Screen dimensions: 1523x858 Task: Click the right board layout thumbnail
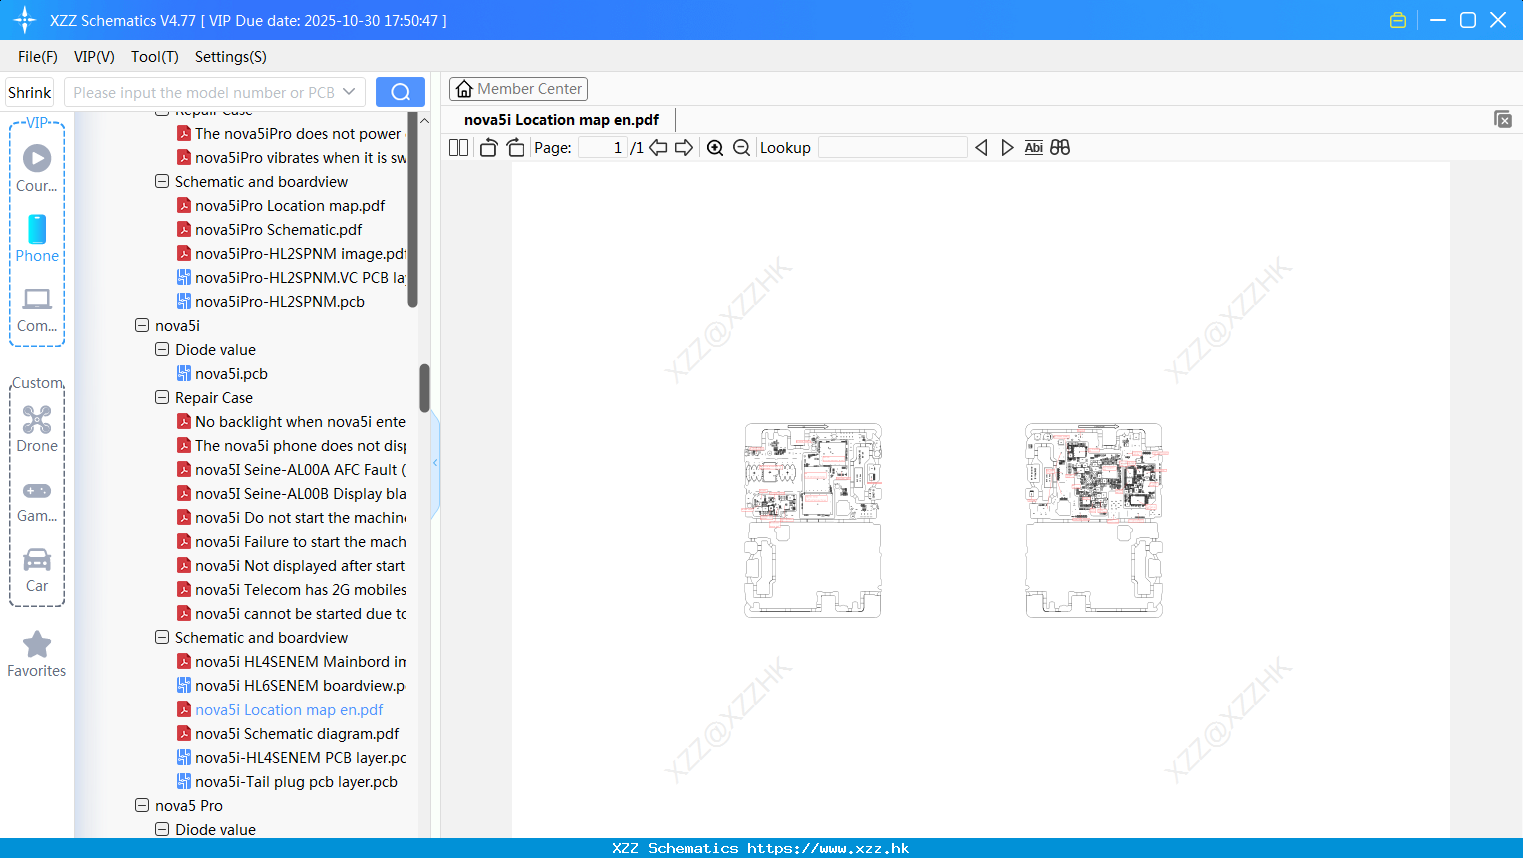coord(1095,520)
